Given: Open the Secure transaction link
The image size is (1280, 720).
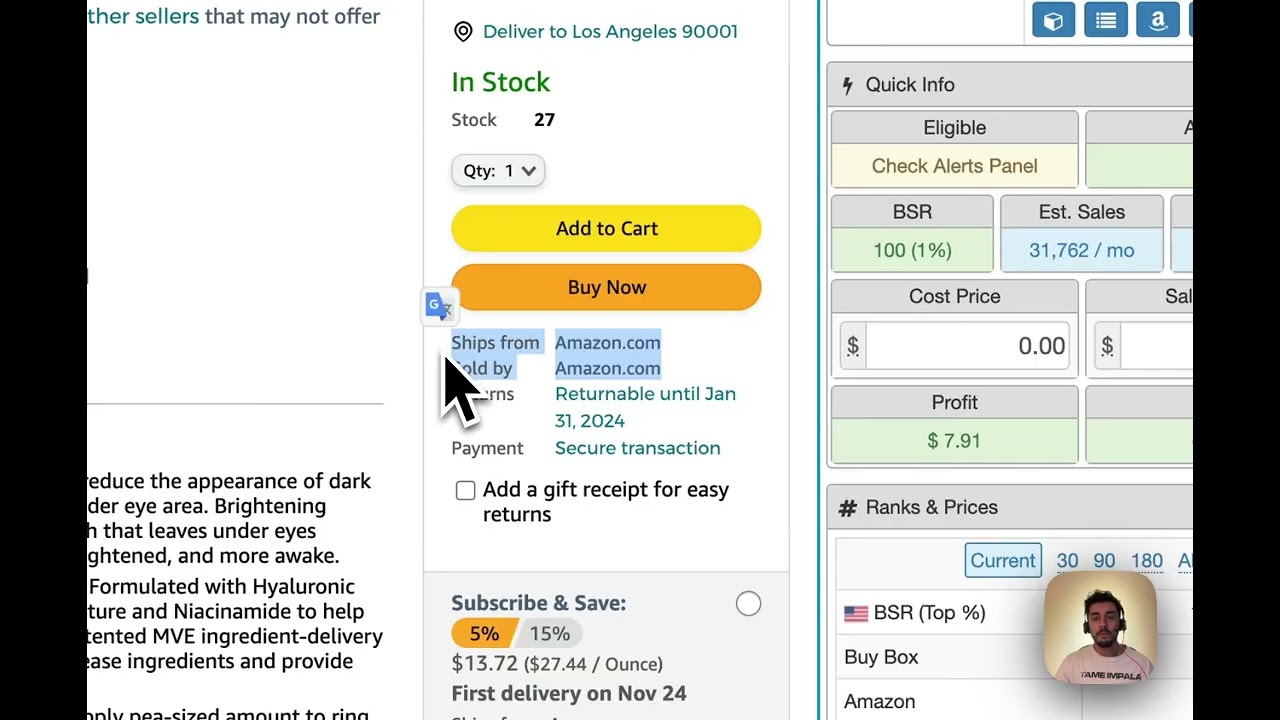Looking at the screenshot, I should coord(637,448).
